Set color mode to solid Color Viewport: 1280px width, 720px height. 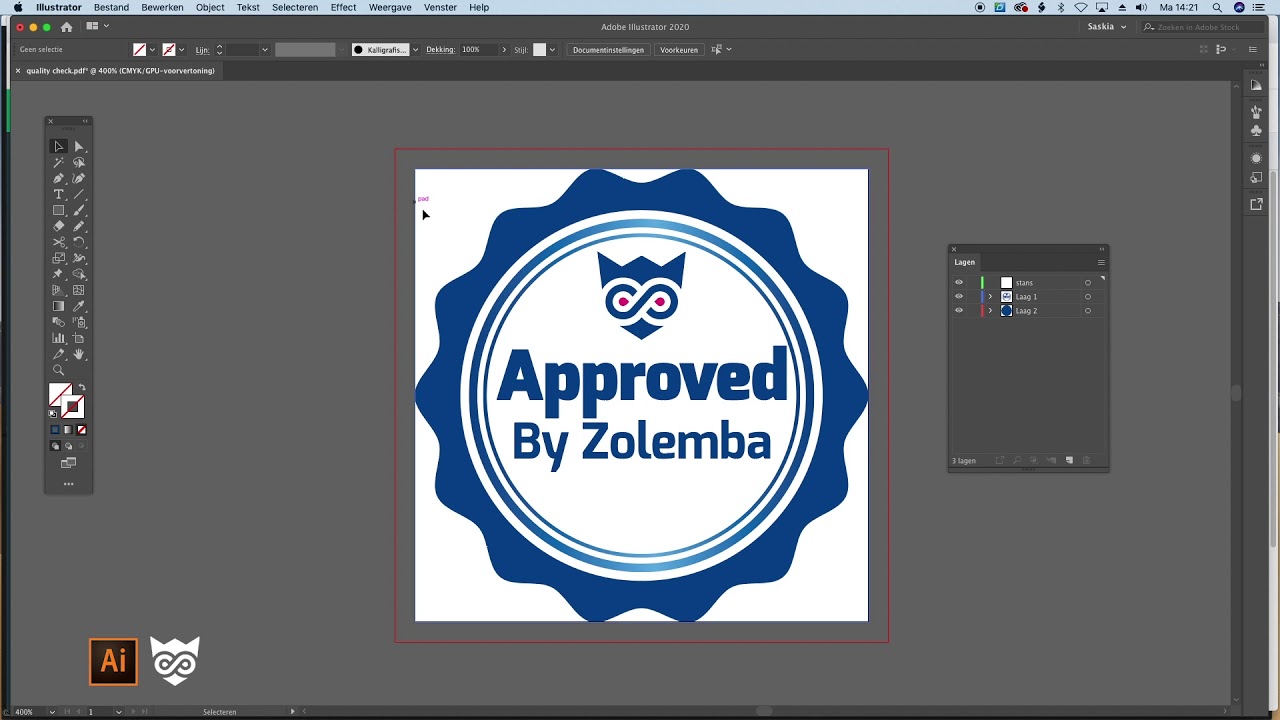(x=56, y=430)
